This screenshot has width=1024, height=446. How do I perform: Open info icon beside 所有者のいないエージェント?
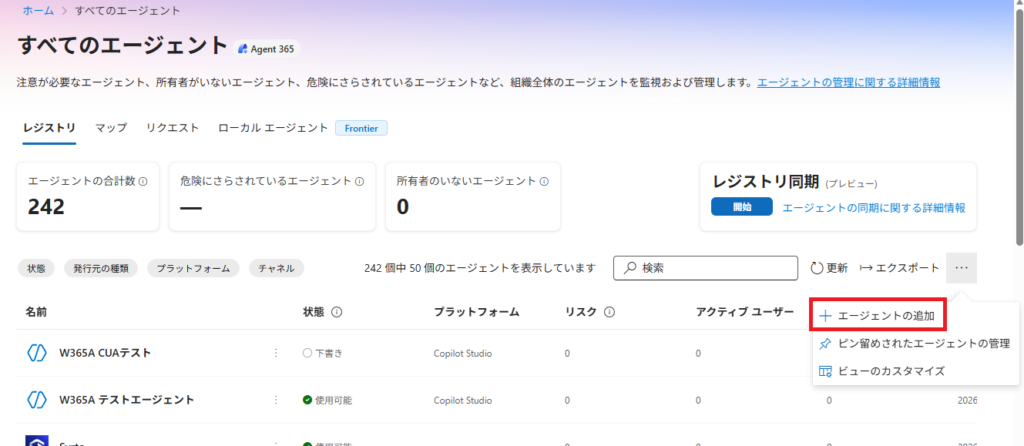click(544, 182)
